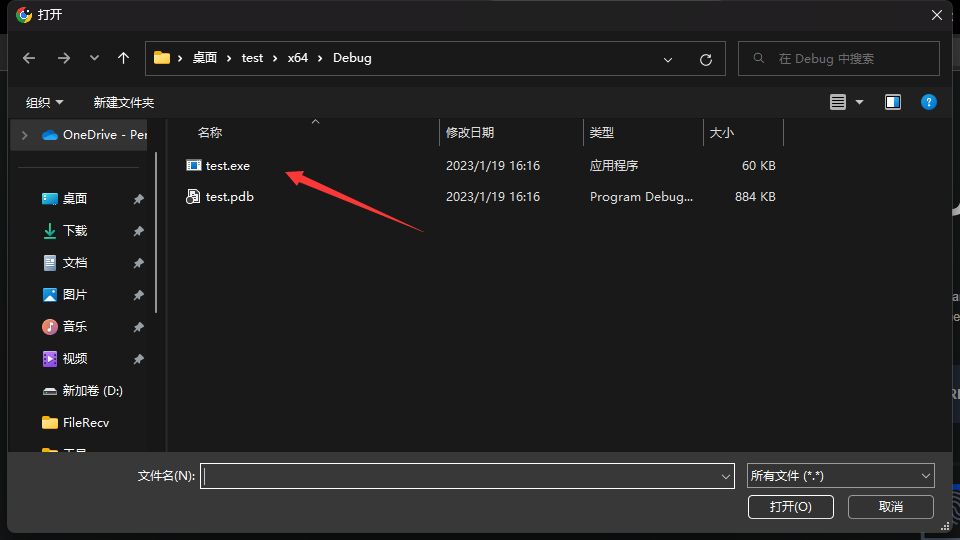Close the 打开 dialog
The image size is (960, 540).
(937, 15)
